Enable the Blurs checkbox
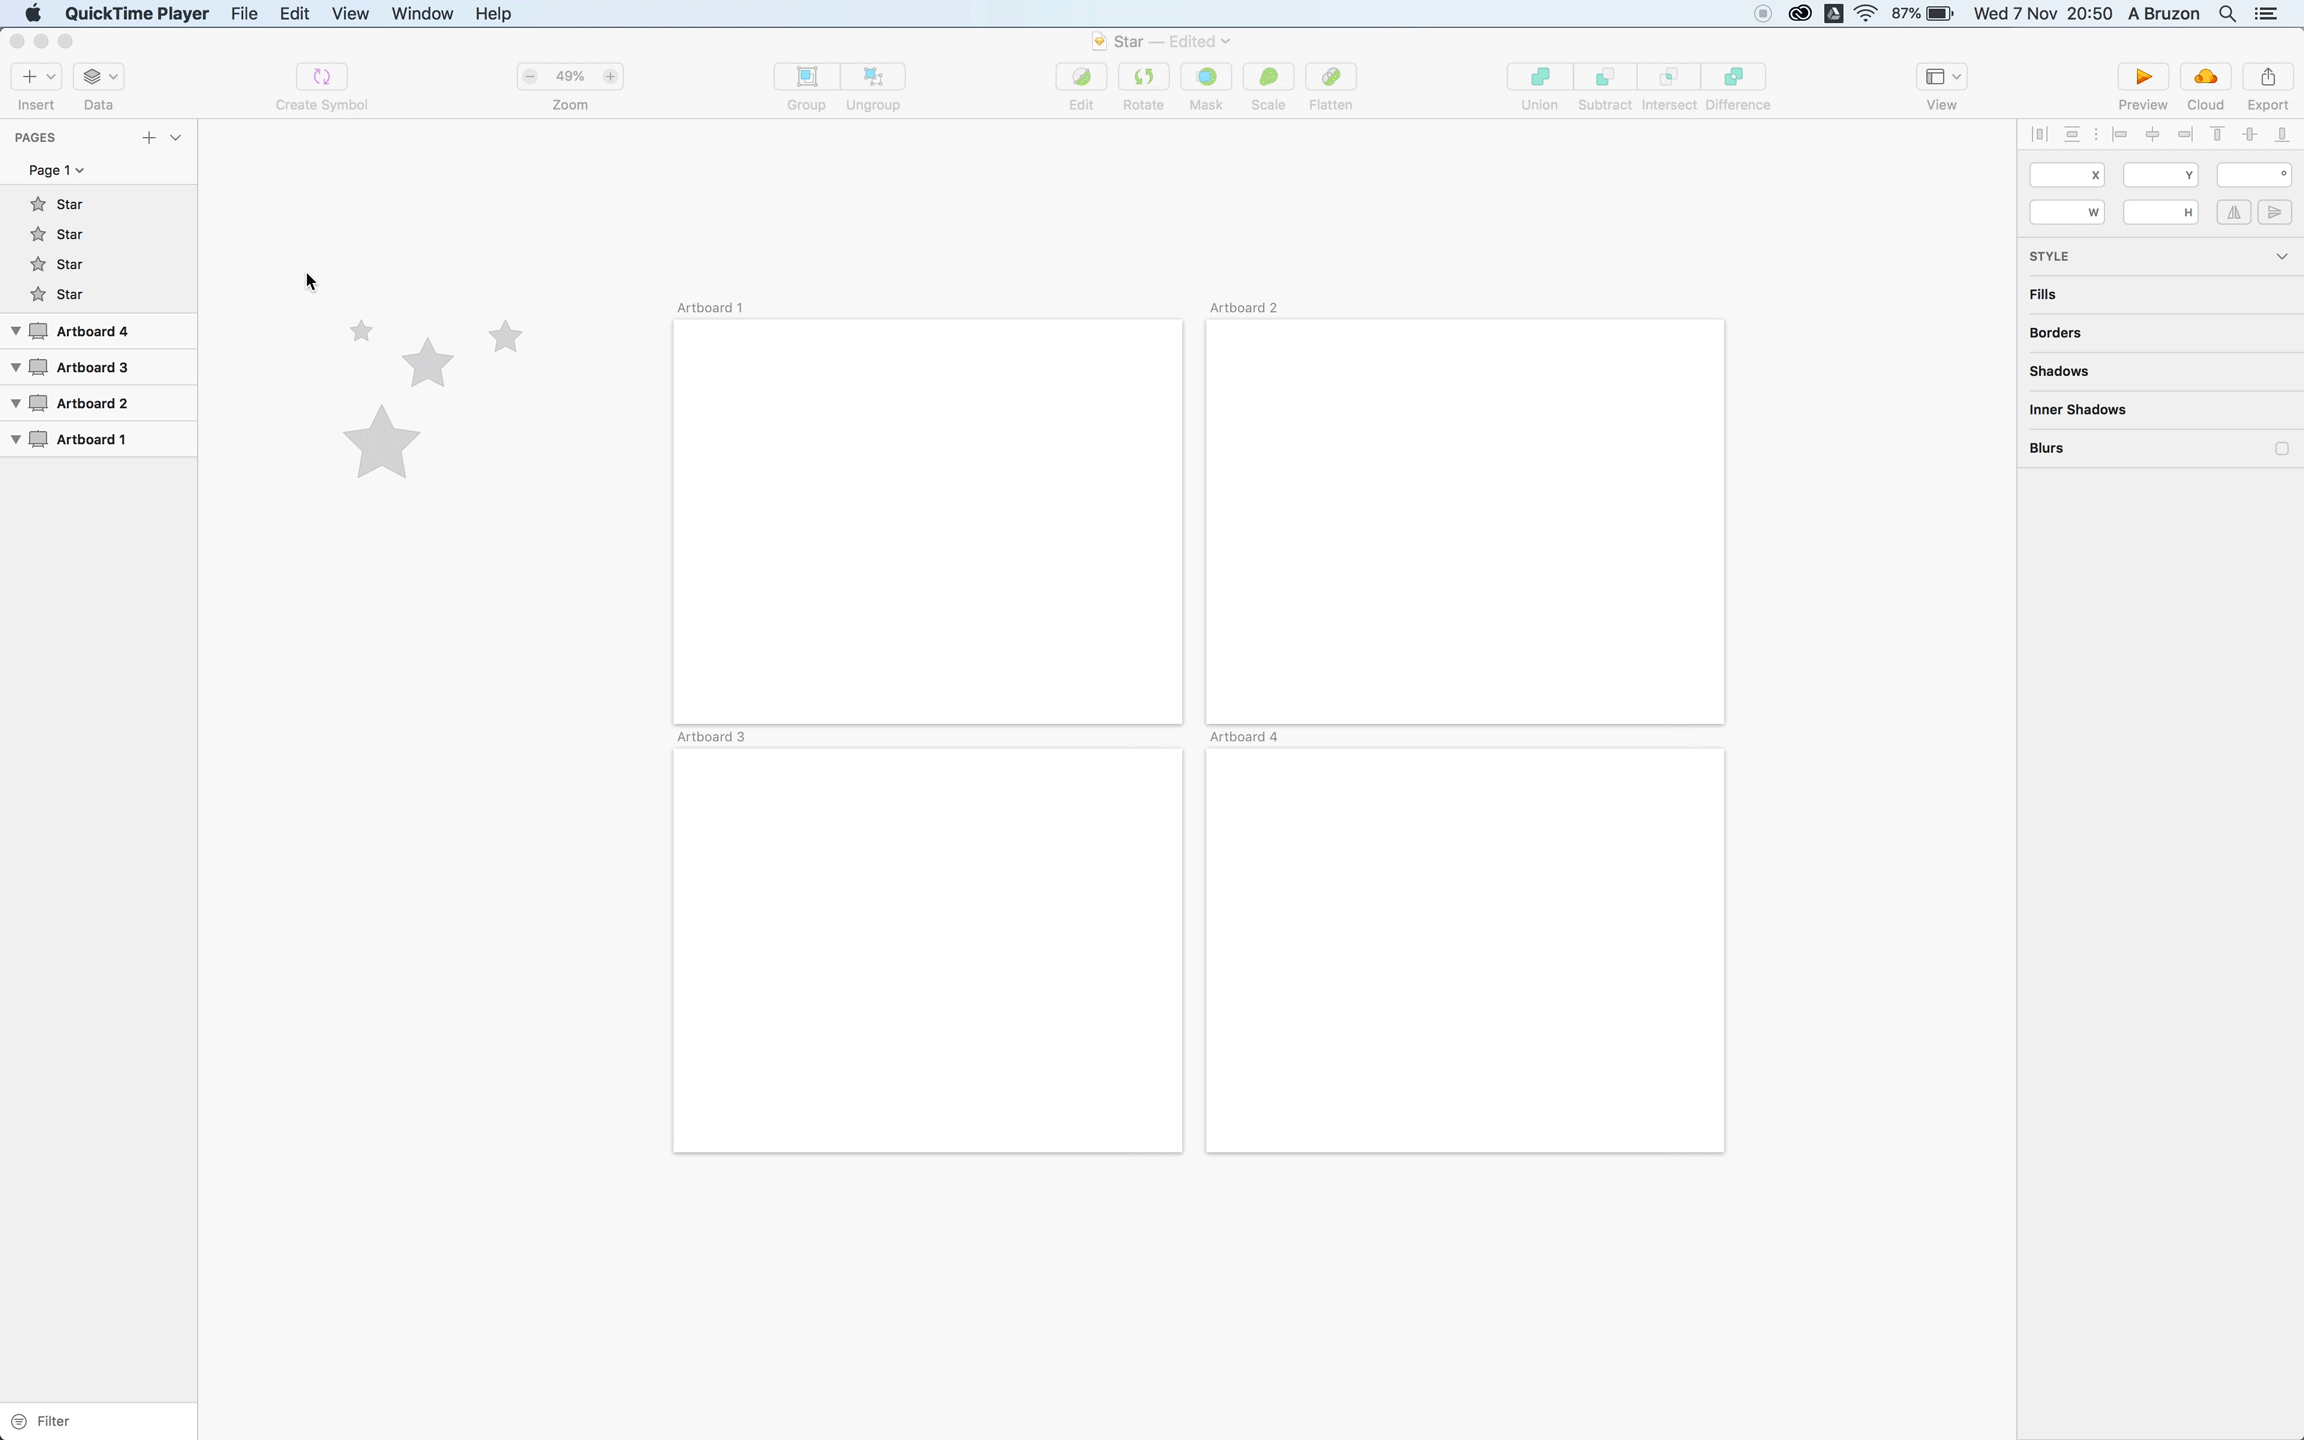Image resolution: width=2304 pixels, height=1440 pixels. click(2281, 448)
